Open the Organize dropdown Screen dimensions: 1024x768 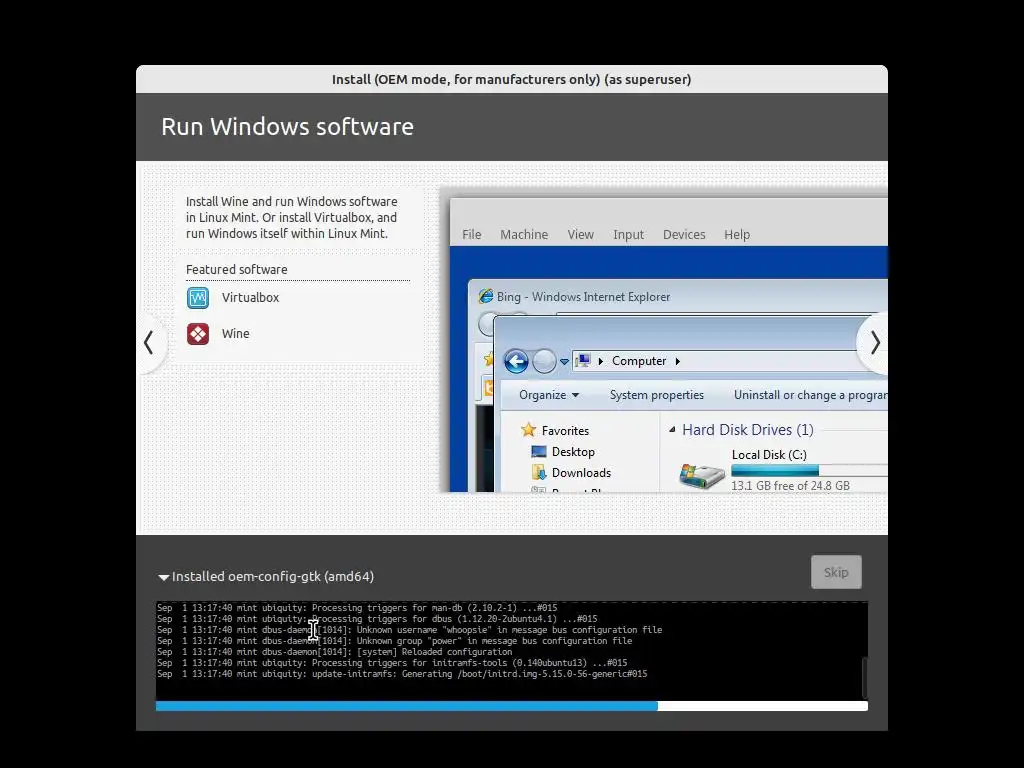tap(549, 394)
